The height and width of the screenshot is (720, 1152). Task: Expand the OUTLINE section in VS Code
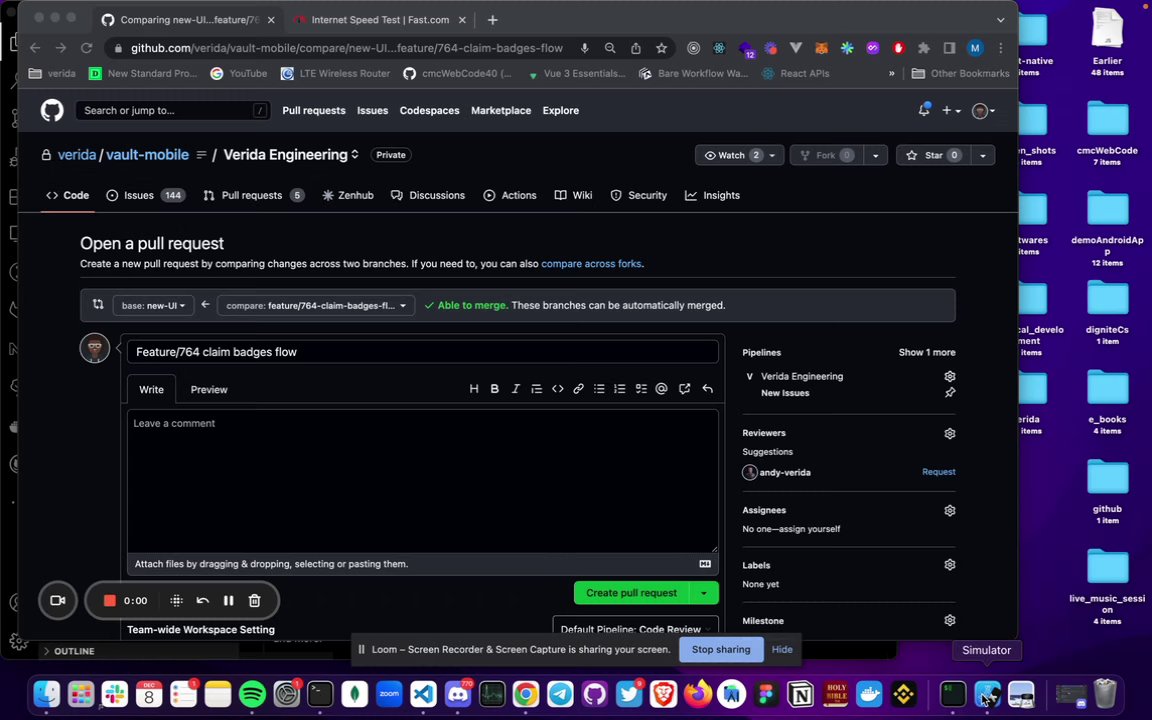click(x=68, y=651)
